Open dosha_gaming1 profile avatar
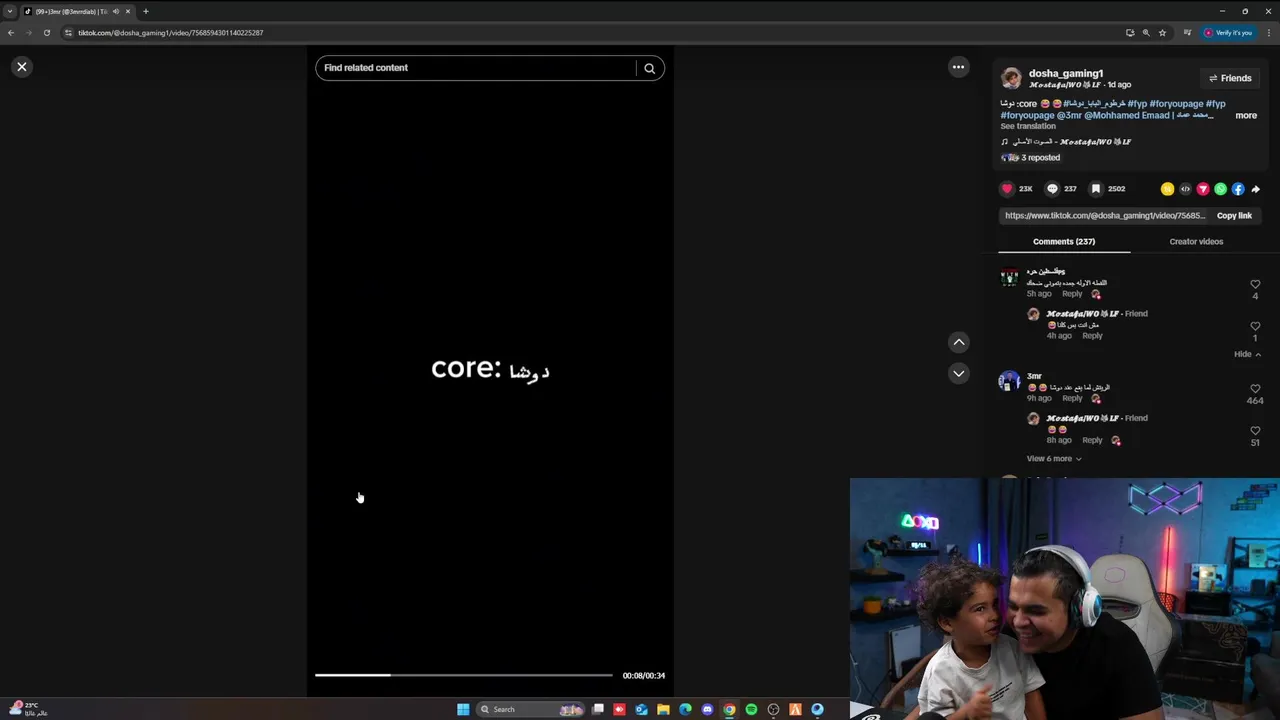The height and width of the screenshot is (720, 1280). tap(1011, 78)
